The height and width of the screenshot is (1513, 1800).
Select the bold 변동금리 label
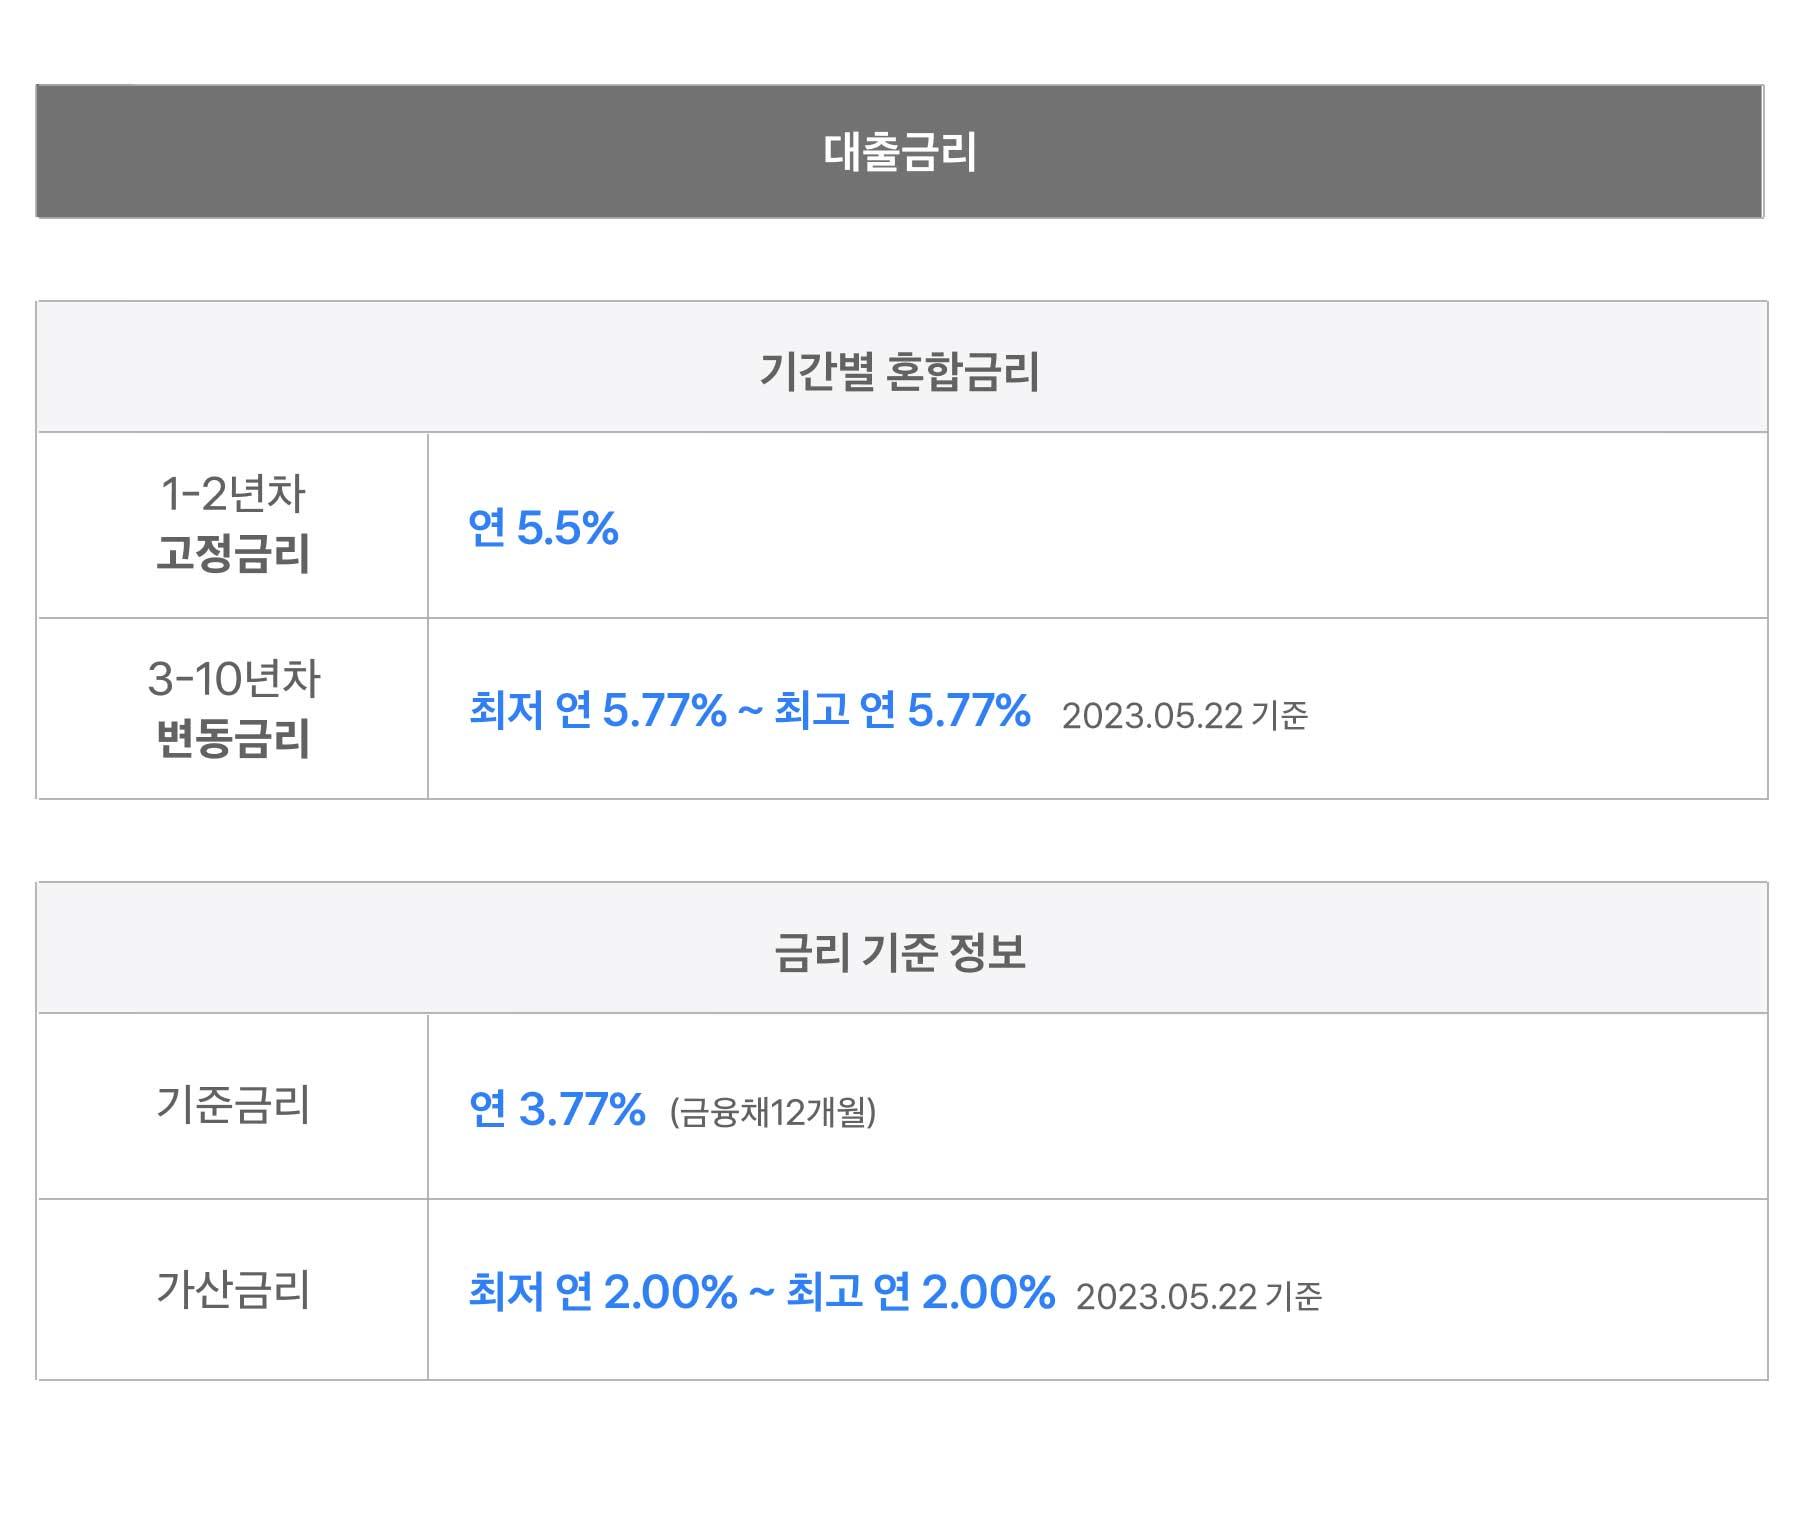click(233, 739)
